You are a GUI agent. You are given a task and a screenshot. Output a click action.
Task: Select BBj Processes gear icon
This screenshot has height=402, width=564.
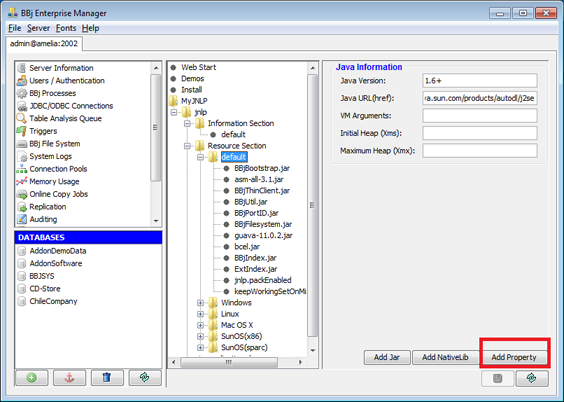coord(22,93)
